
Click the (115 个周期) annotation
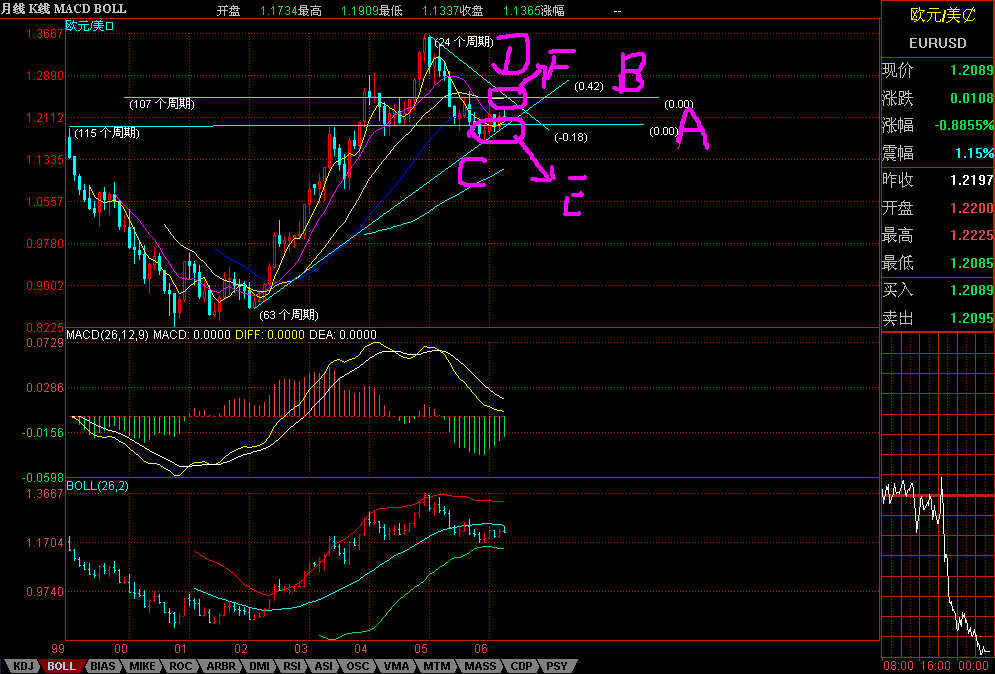point(107,133)
